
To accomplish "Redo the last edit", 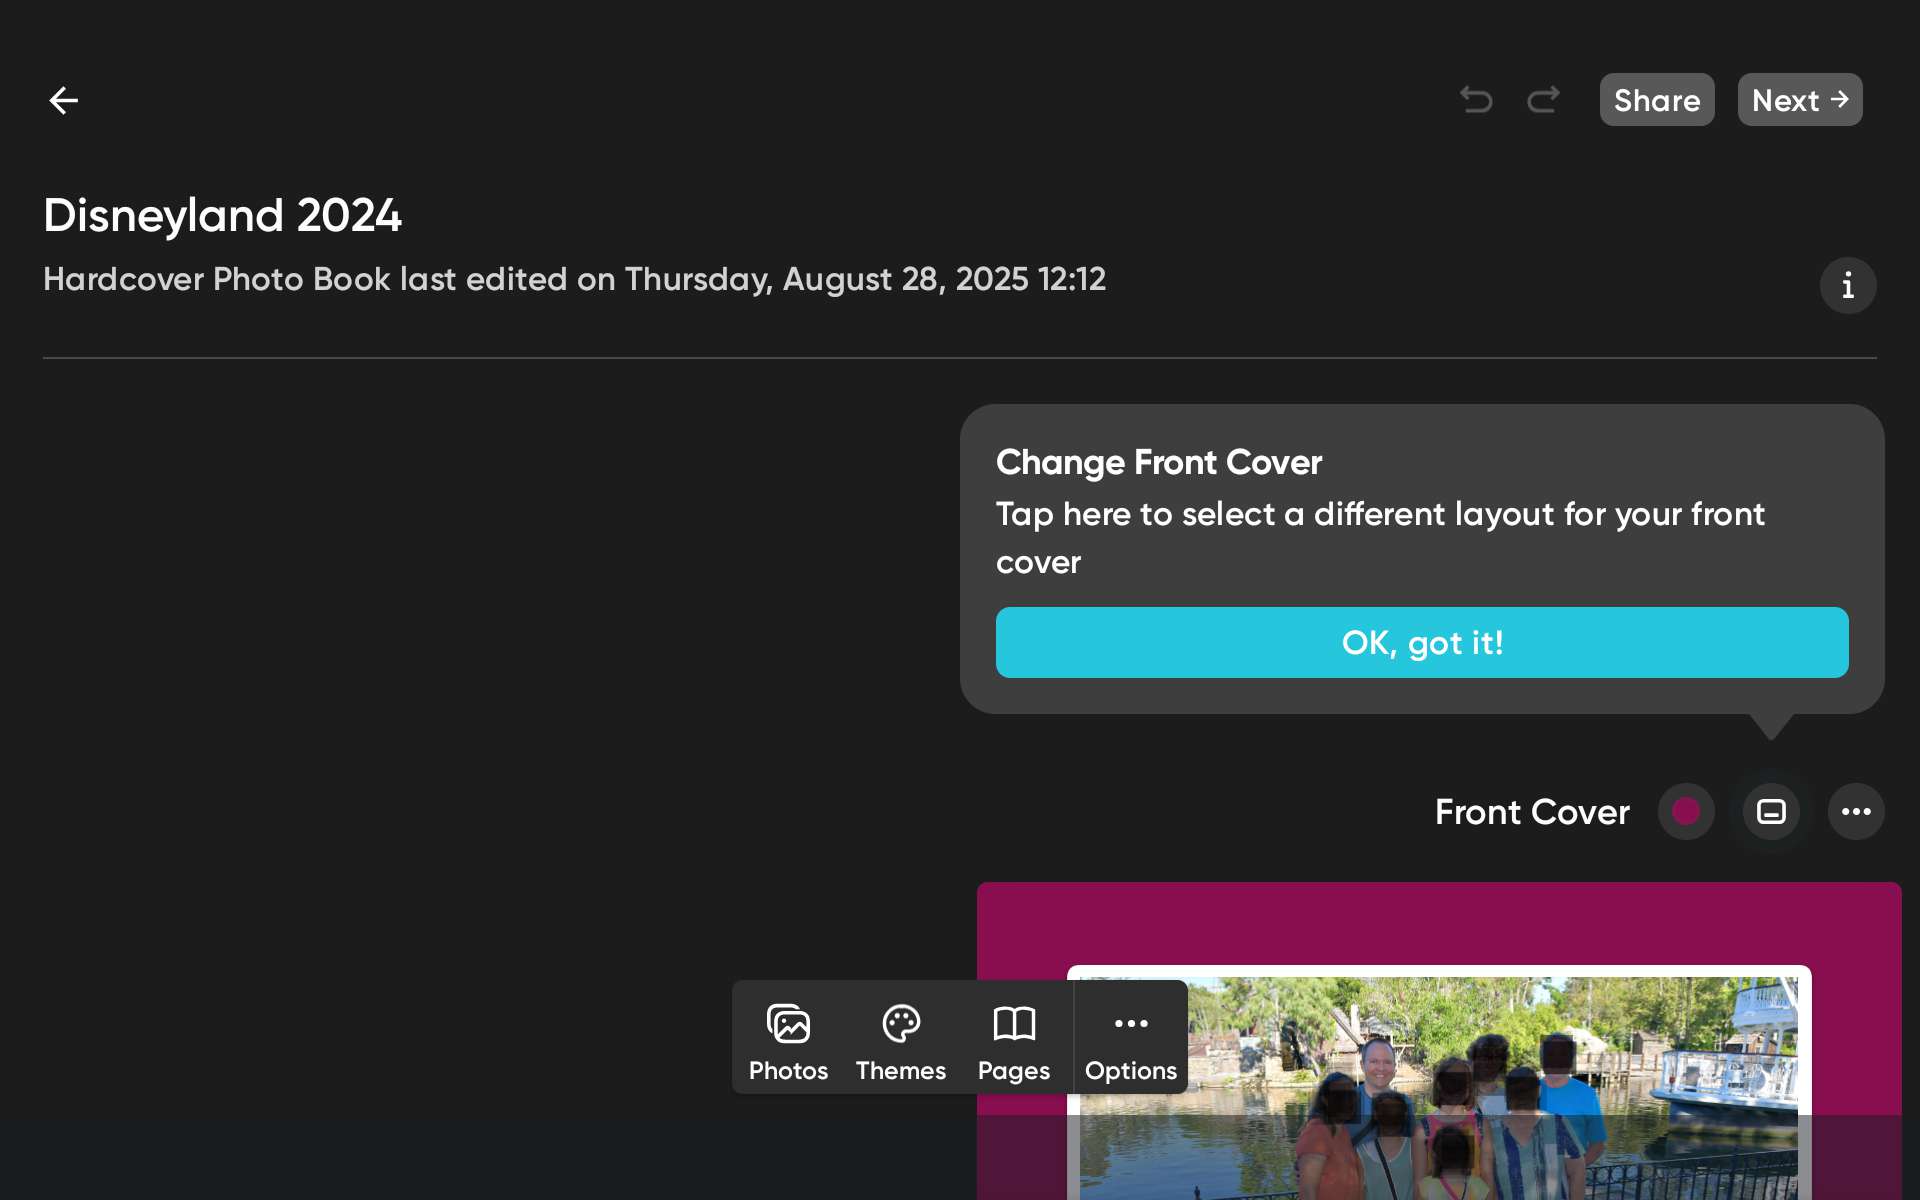I will tap(1543, 99).
